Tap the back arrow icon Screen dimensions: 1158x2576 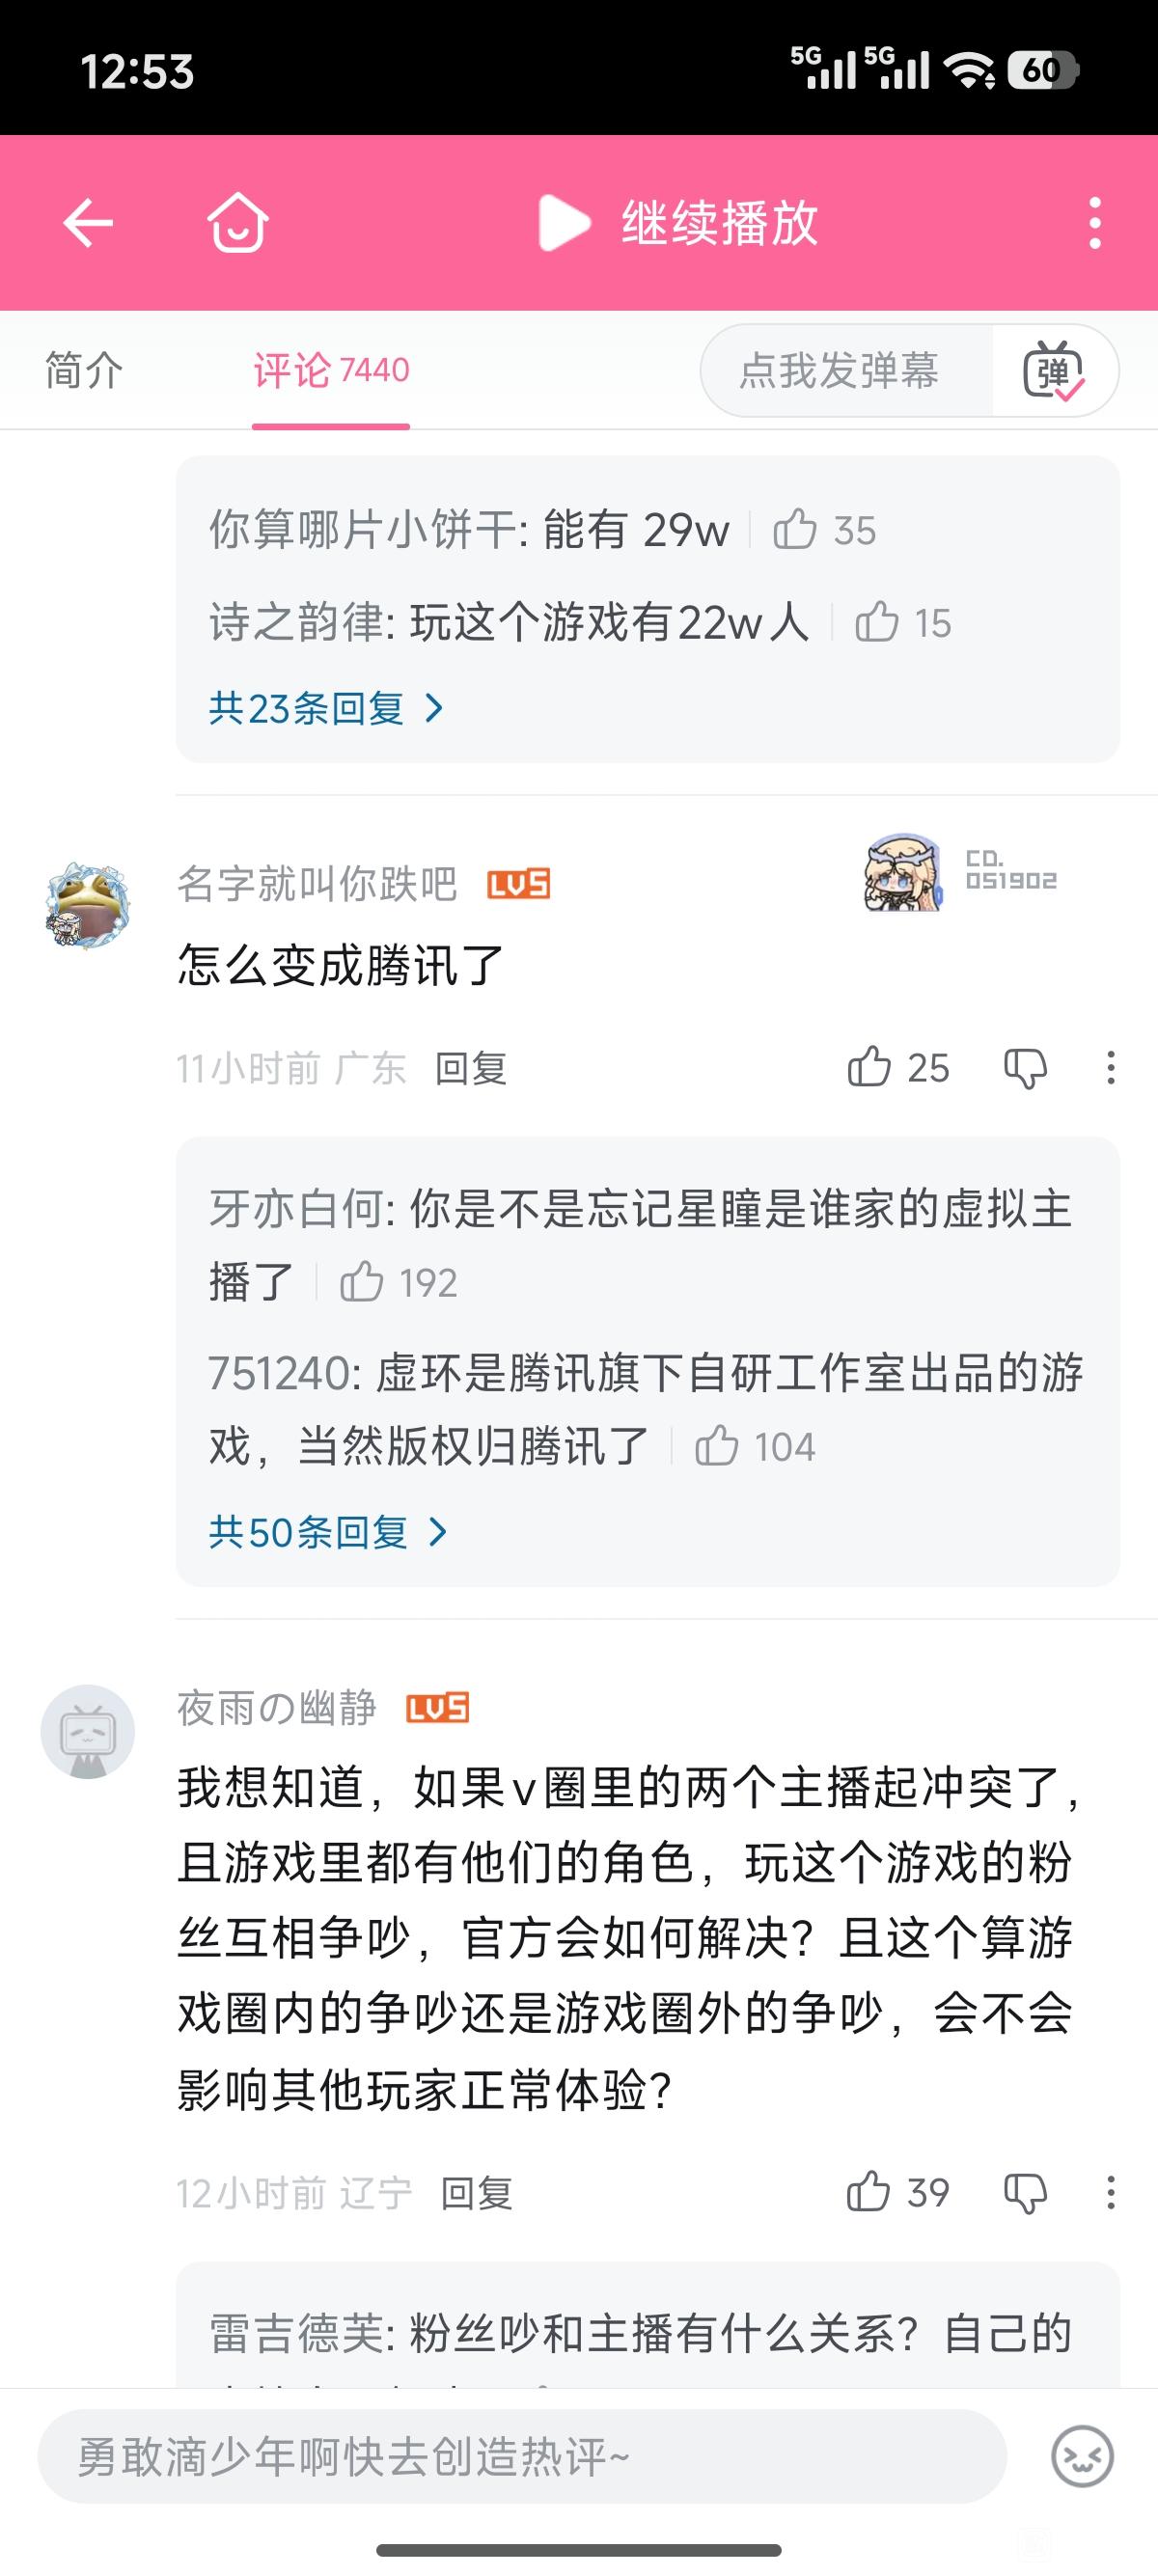coord(88,222)
